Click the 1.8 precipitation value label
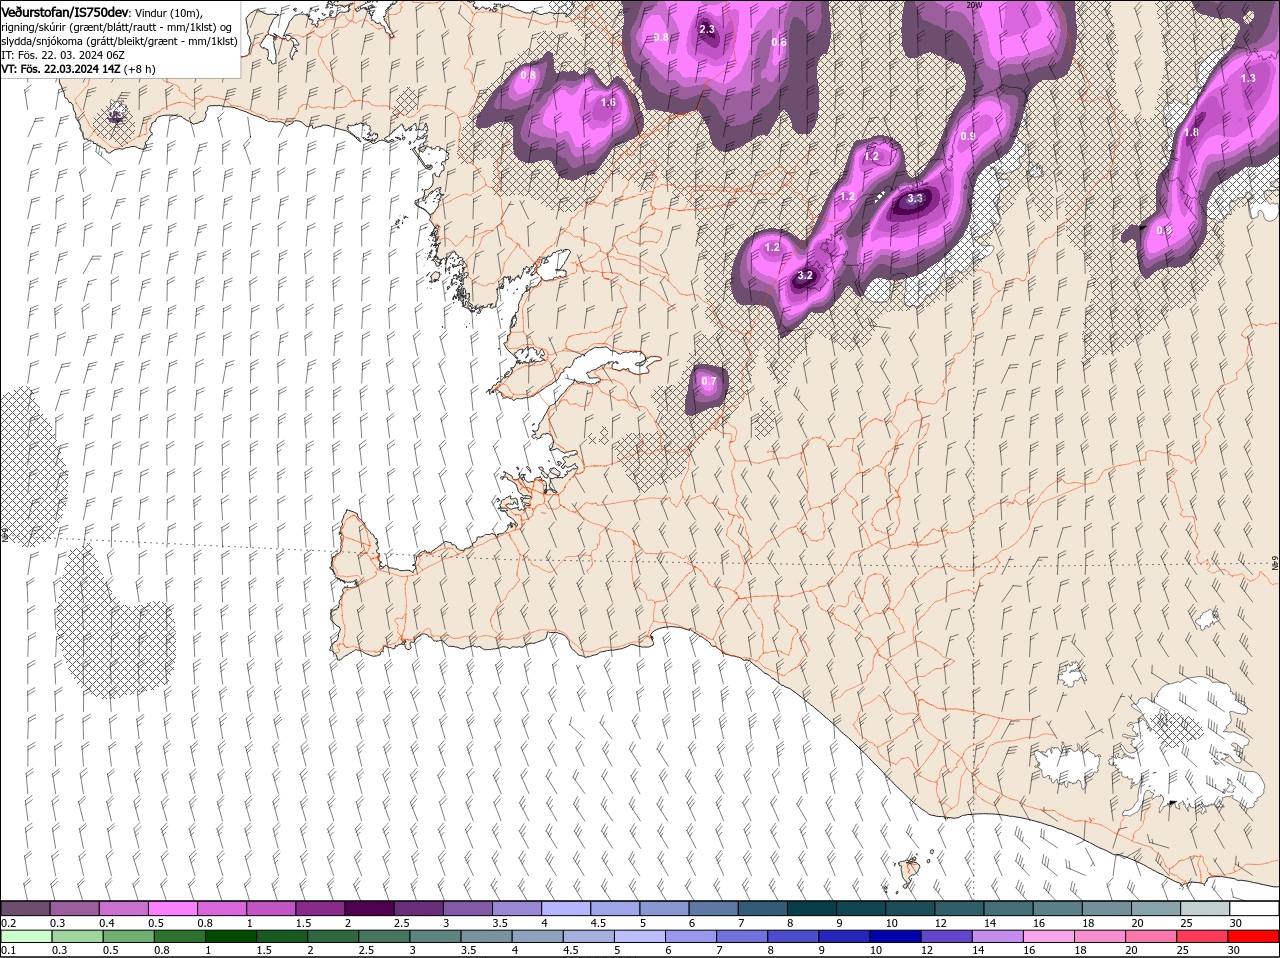Image resolution: width=1280 pixels, height=958 pixels. pyautogui.click(x=1191, y=132)
